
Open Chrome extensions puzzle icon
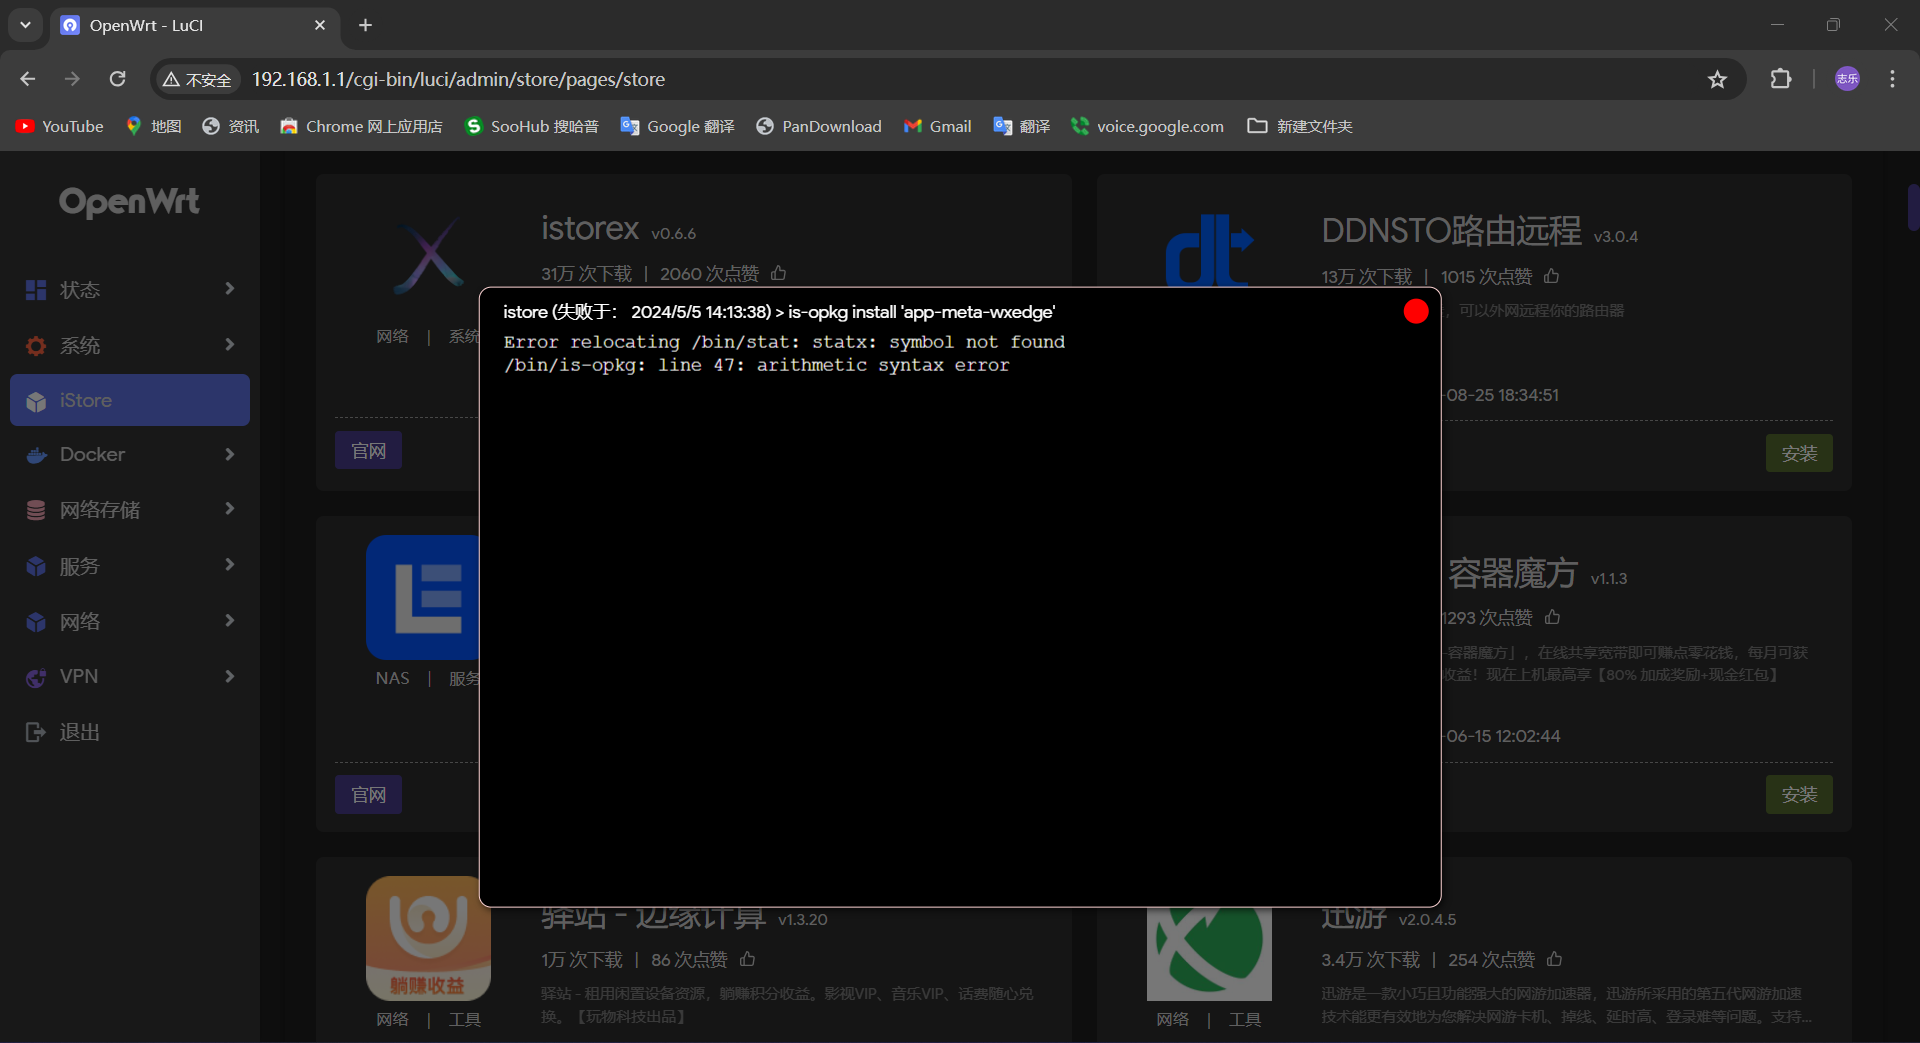click(x=1780, y=79)
